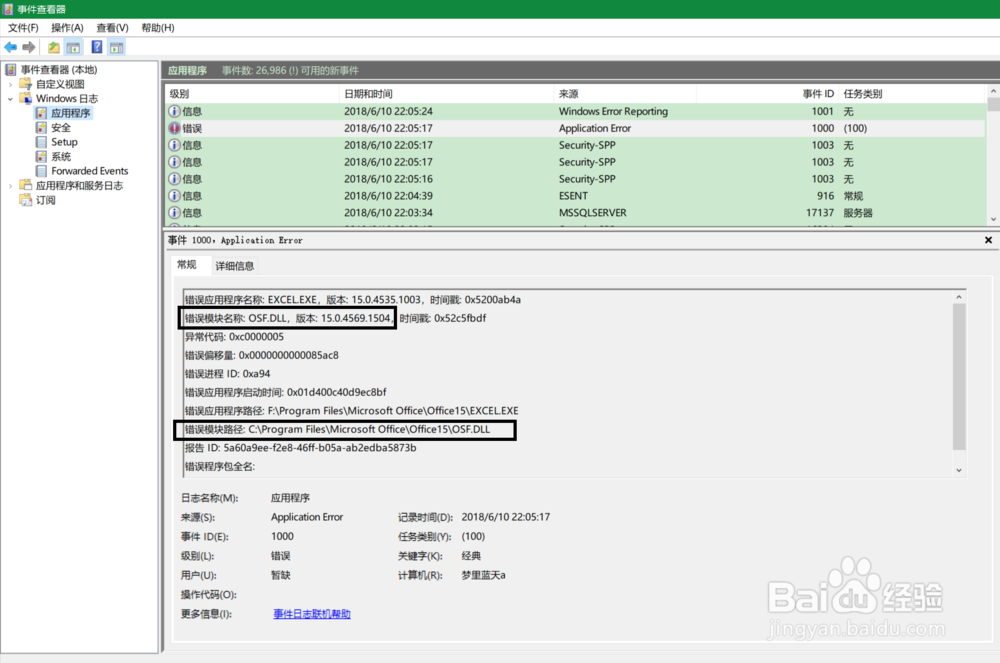Screen dimensions: 1000x663
Task: Click info icon of Windows Error Reporting row
Action: tap(174, 111)
